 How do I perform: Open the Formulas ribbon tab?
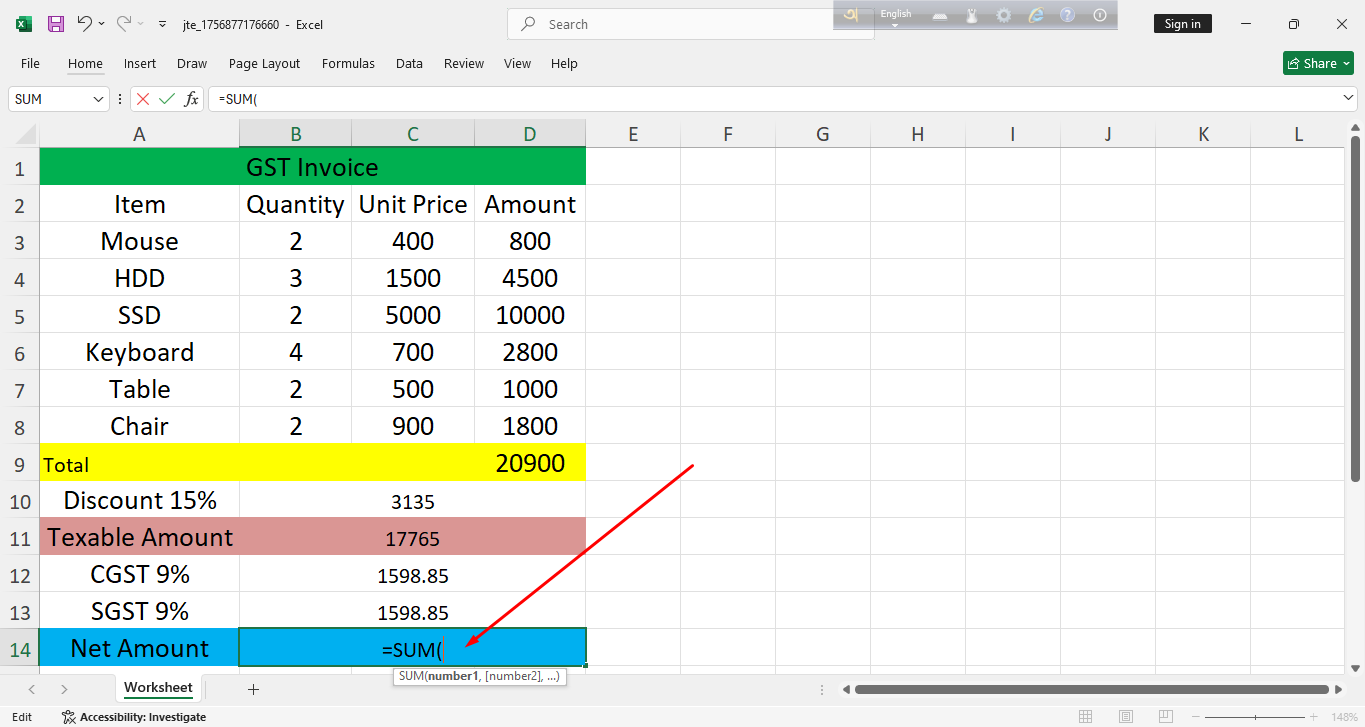click(348, 63)
